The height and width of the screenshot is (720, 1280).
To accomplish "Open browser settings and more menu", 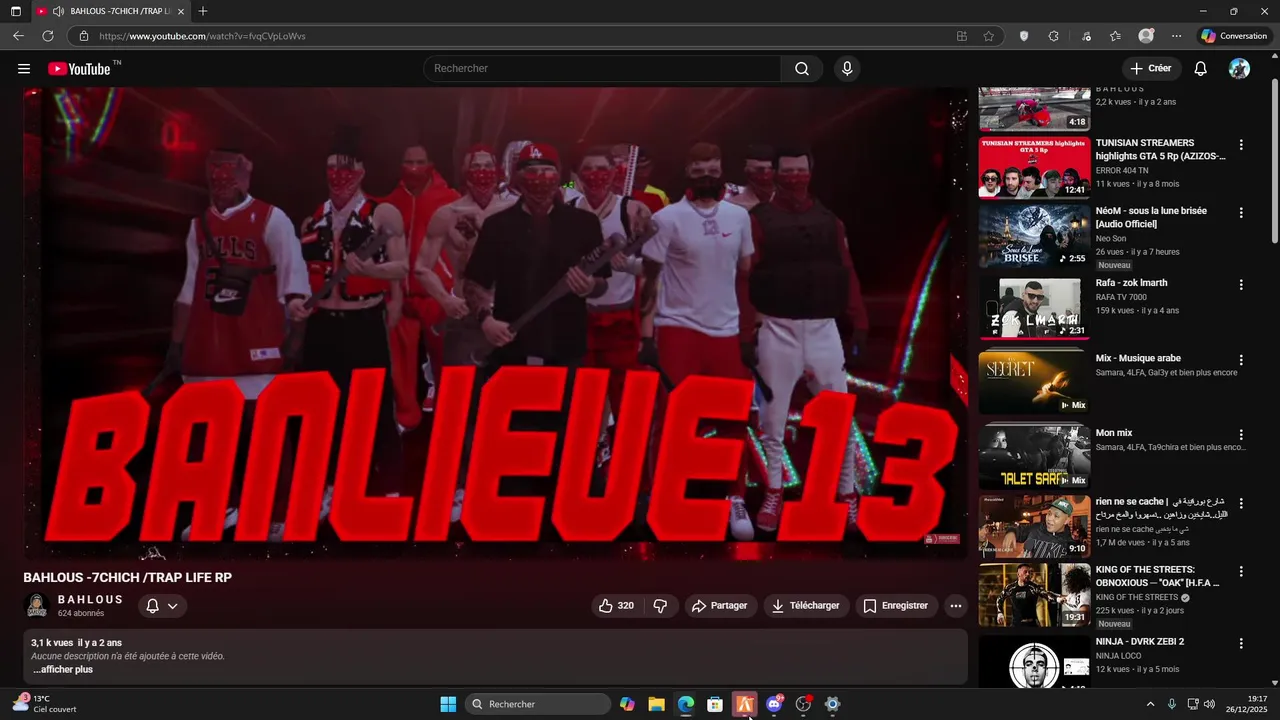I will click(1177, 36).
